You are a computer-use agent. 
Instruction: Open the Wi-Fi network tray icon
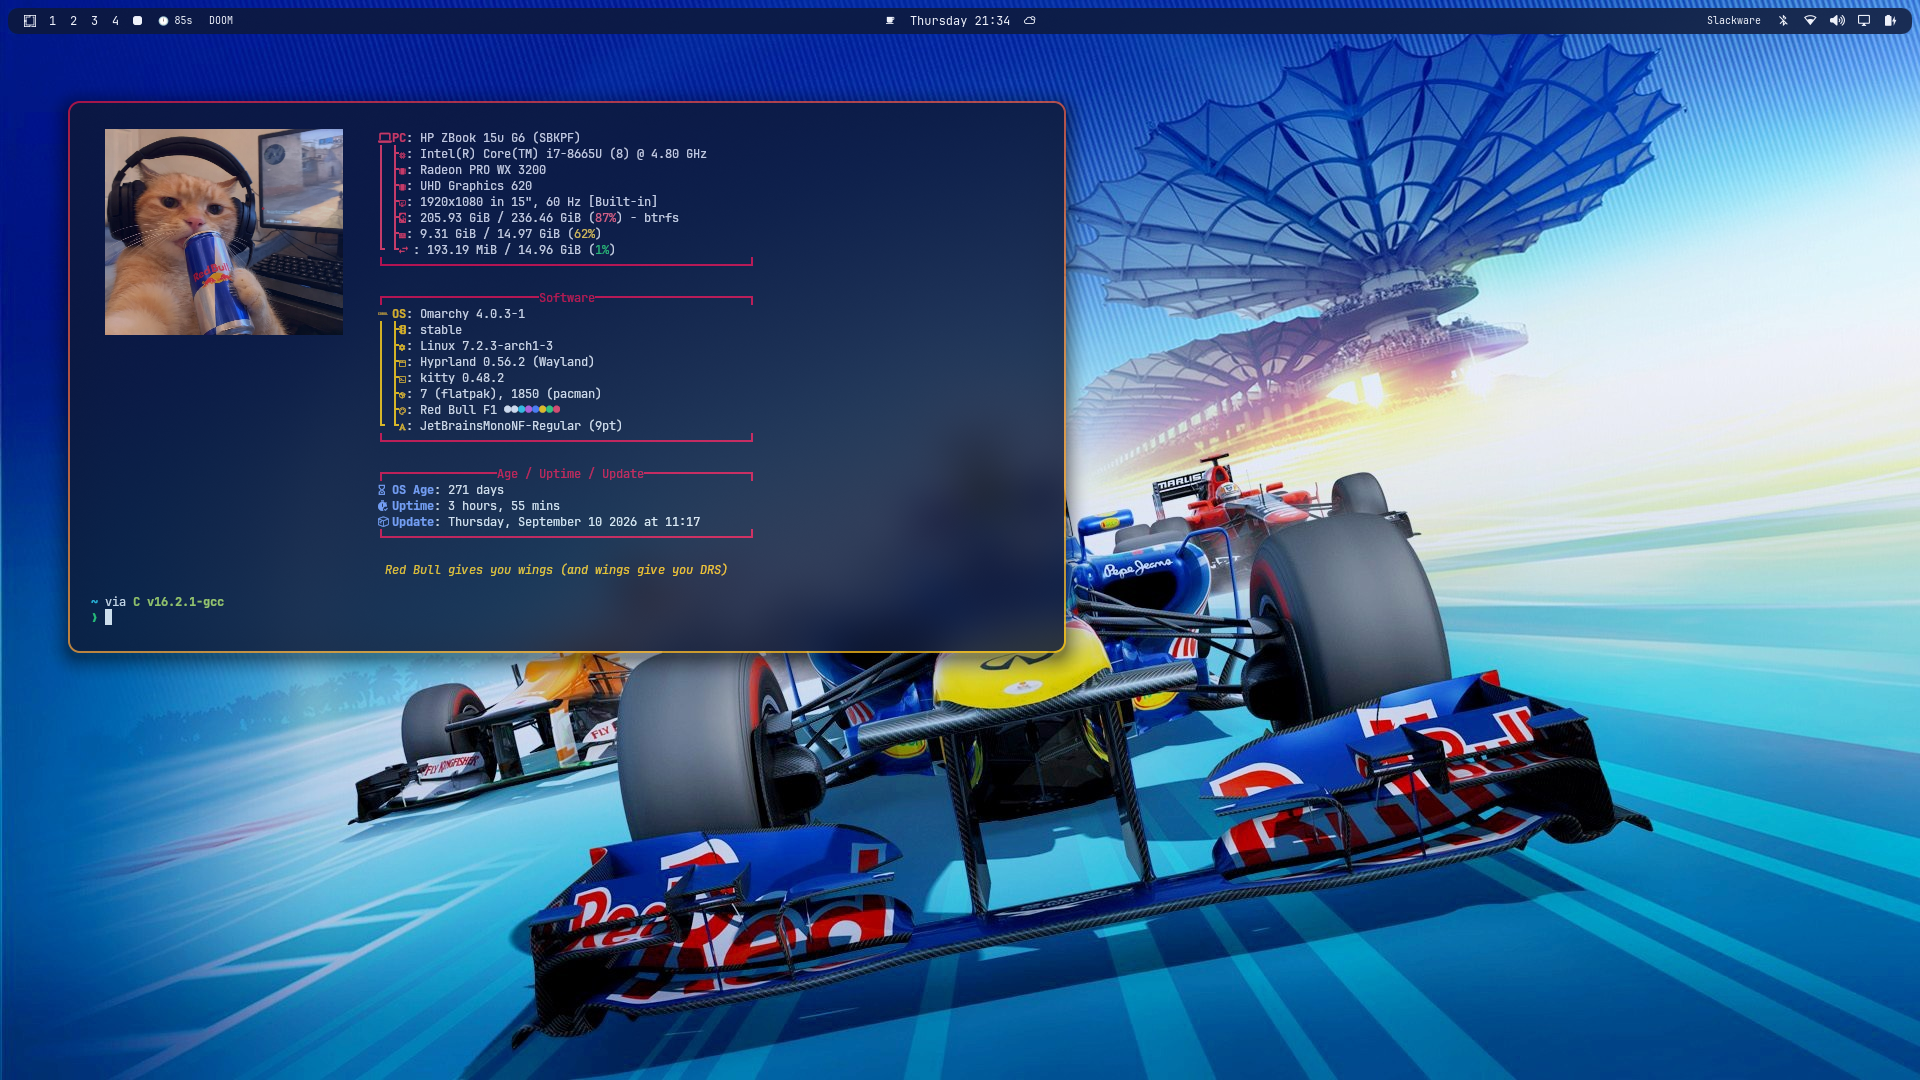point(1810,21)
